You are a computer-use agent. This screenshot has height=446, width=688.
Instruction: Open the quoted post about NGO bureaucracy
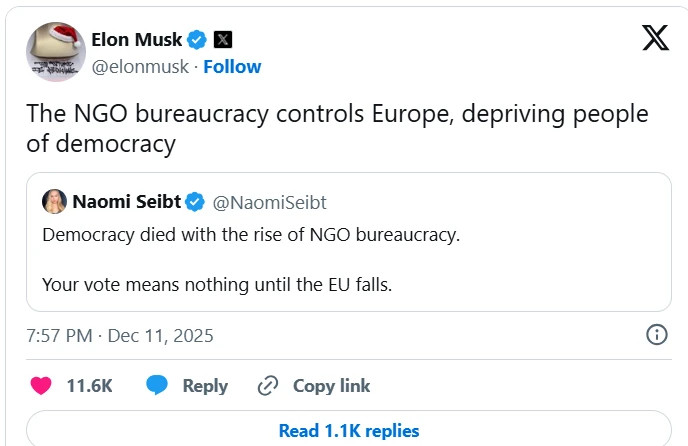point(348,260)
